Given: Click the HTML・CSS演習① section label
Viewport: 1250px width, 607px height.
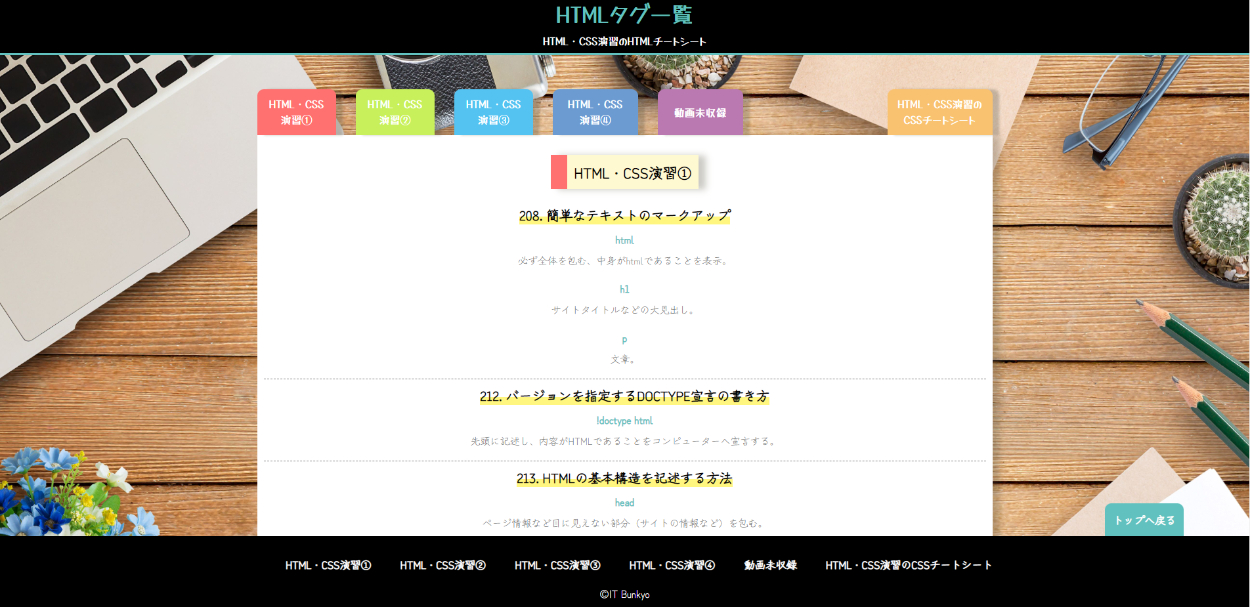Looking at the screenshot, I should point(632,173).
